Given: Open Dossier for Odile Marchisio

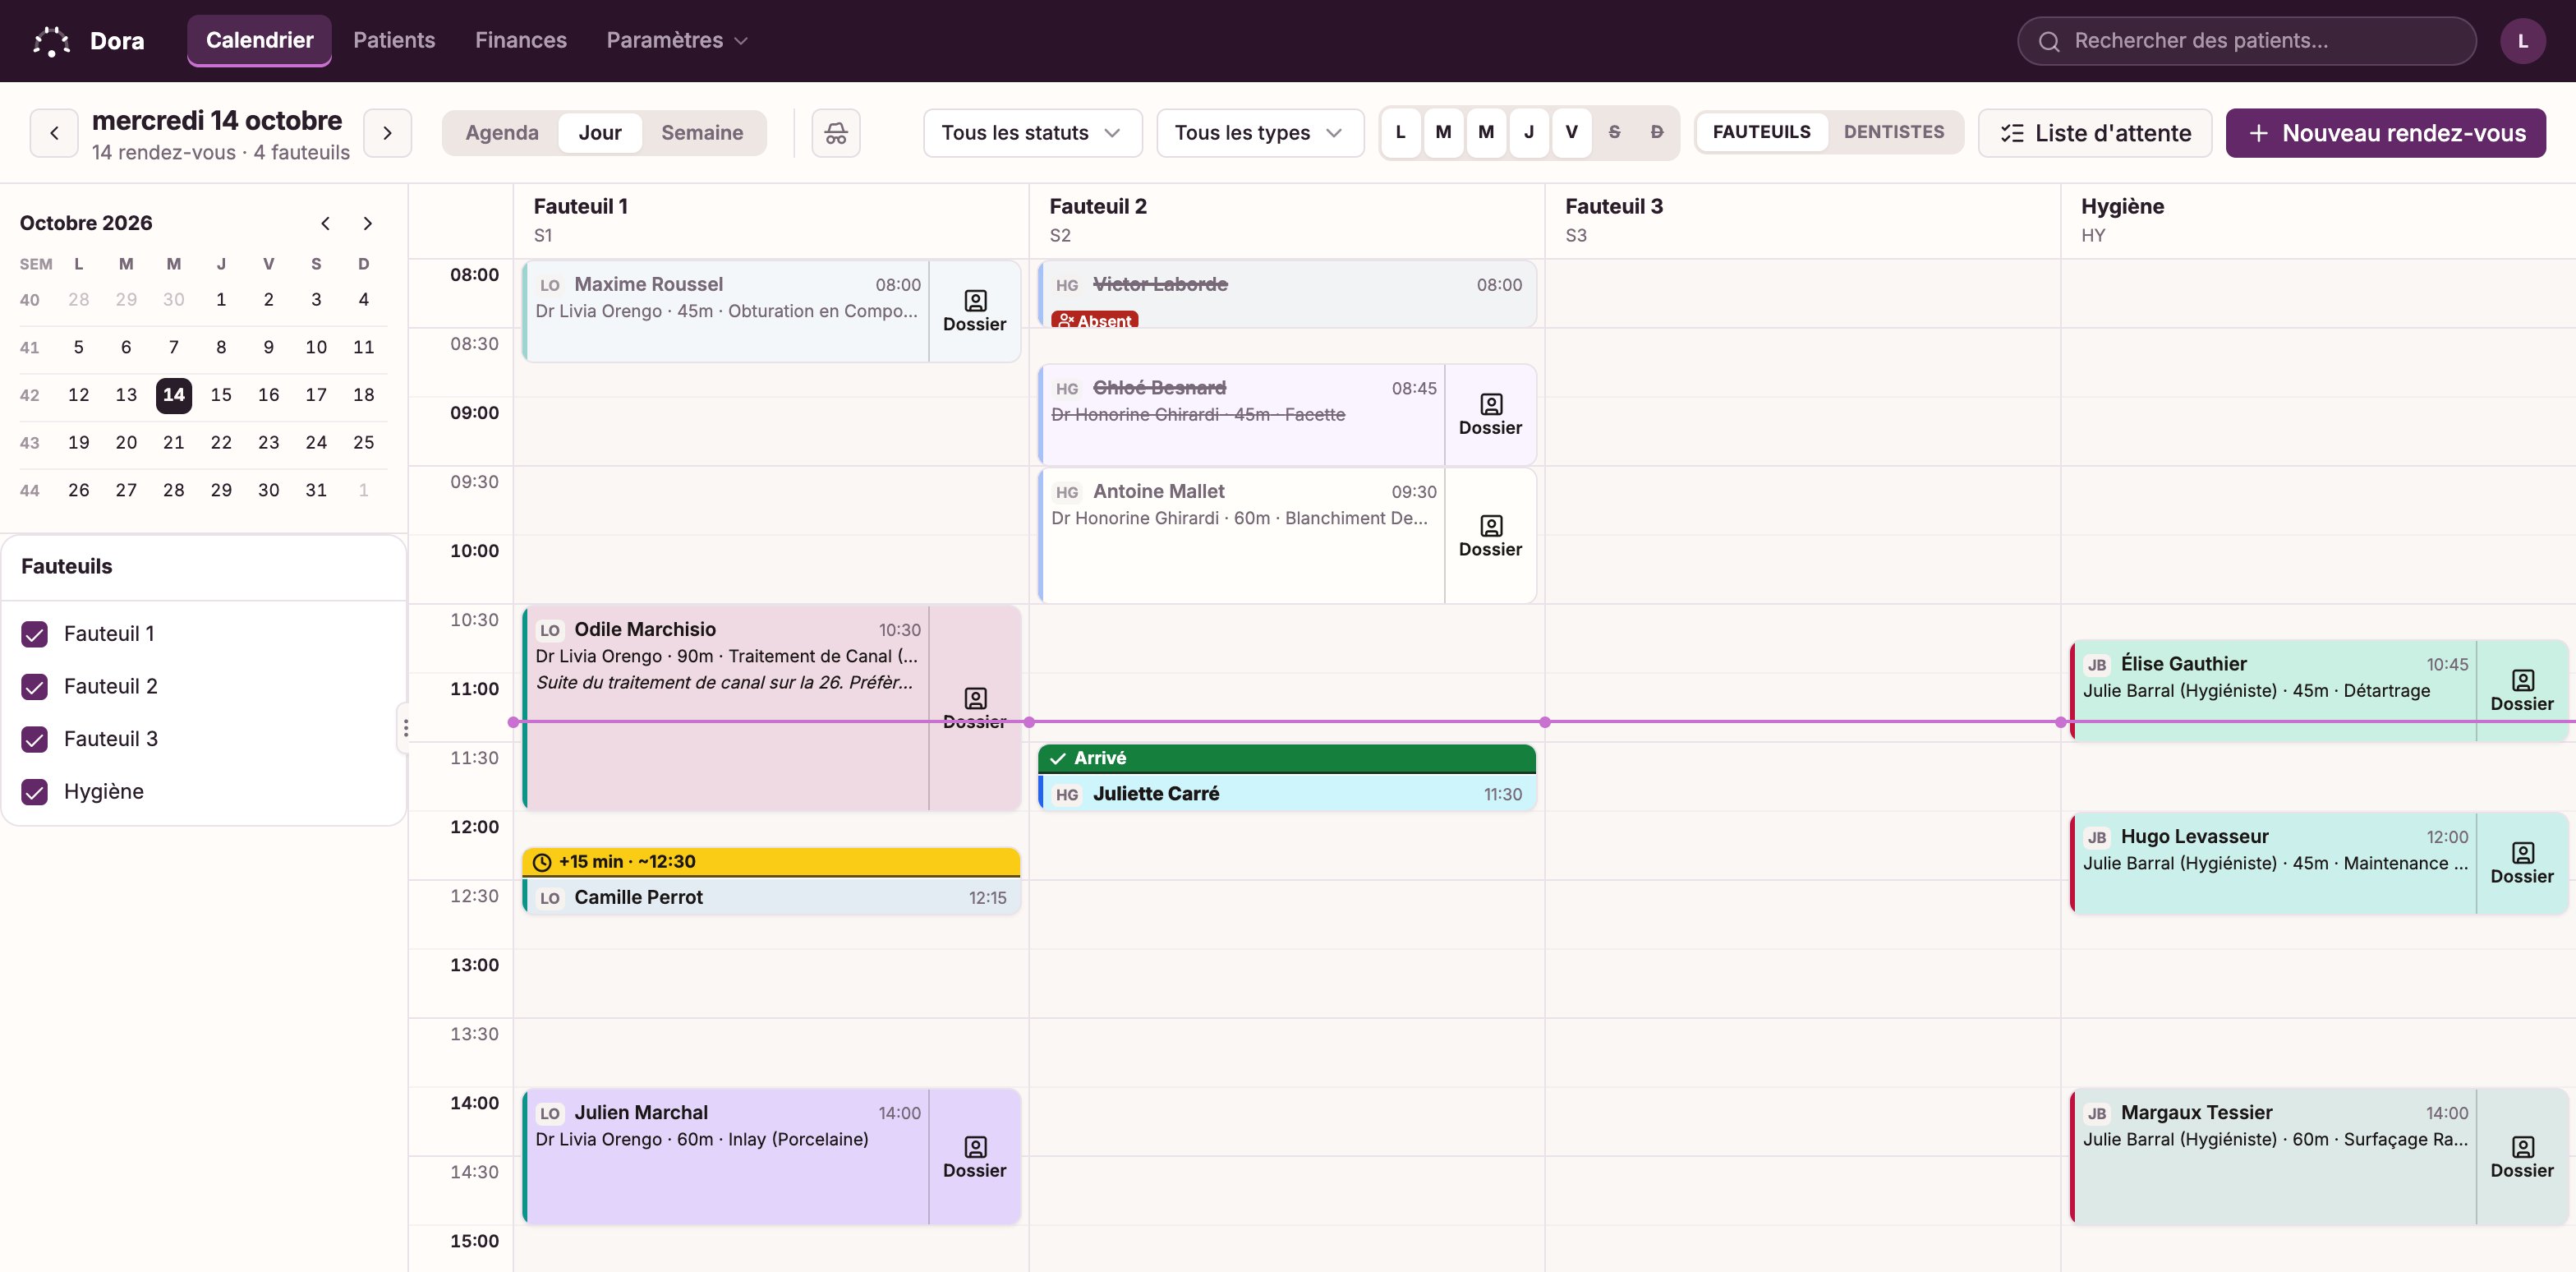Looking at the screenshot, I should [x=974, y=708].
